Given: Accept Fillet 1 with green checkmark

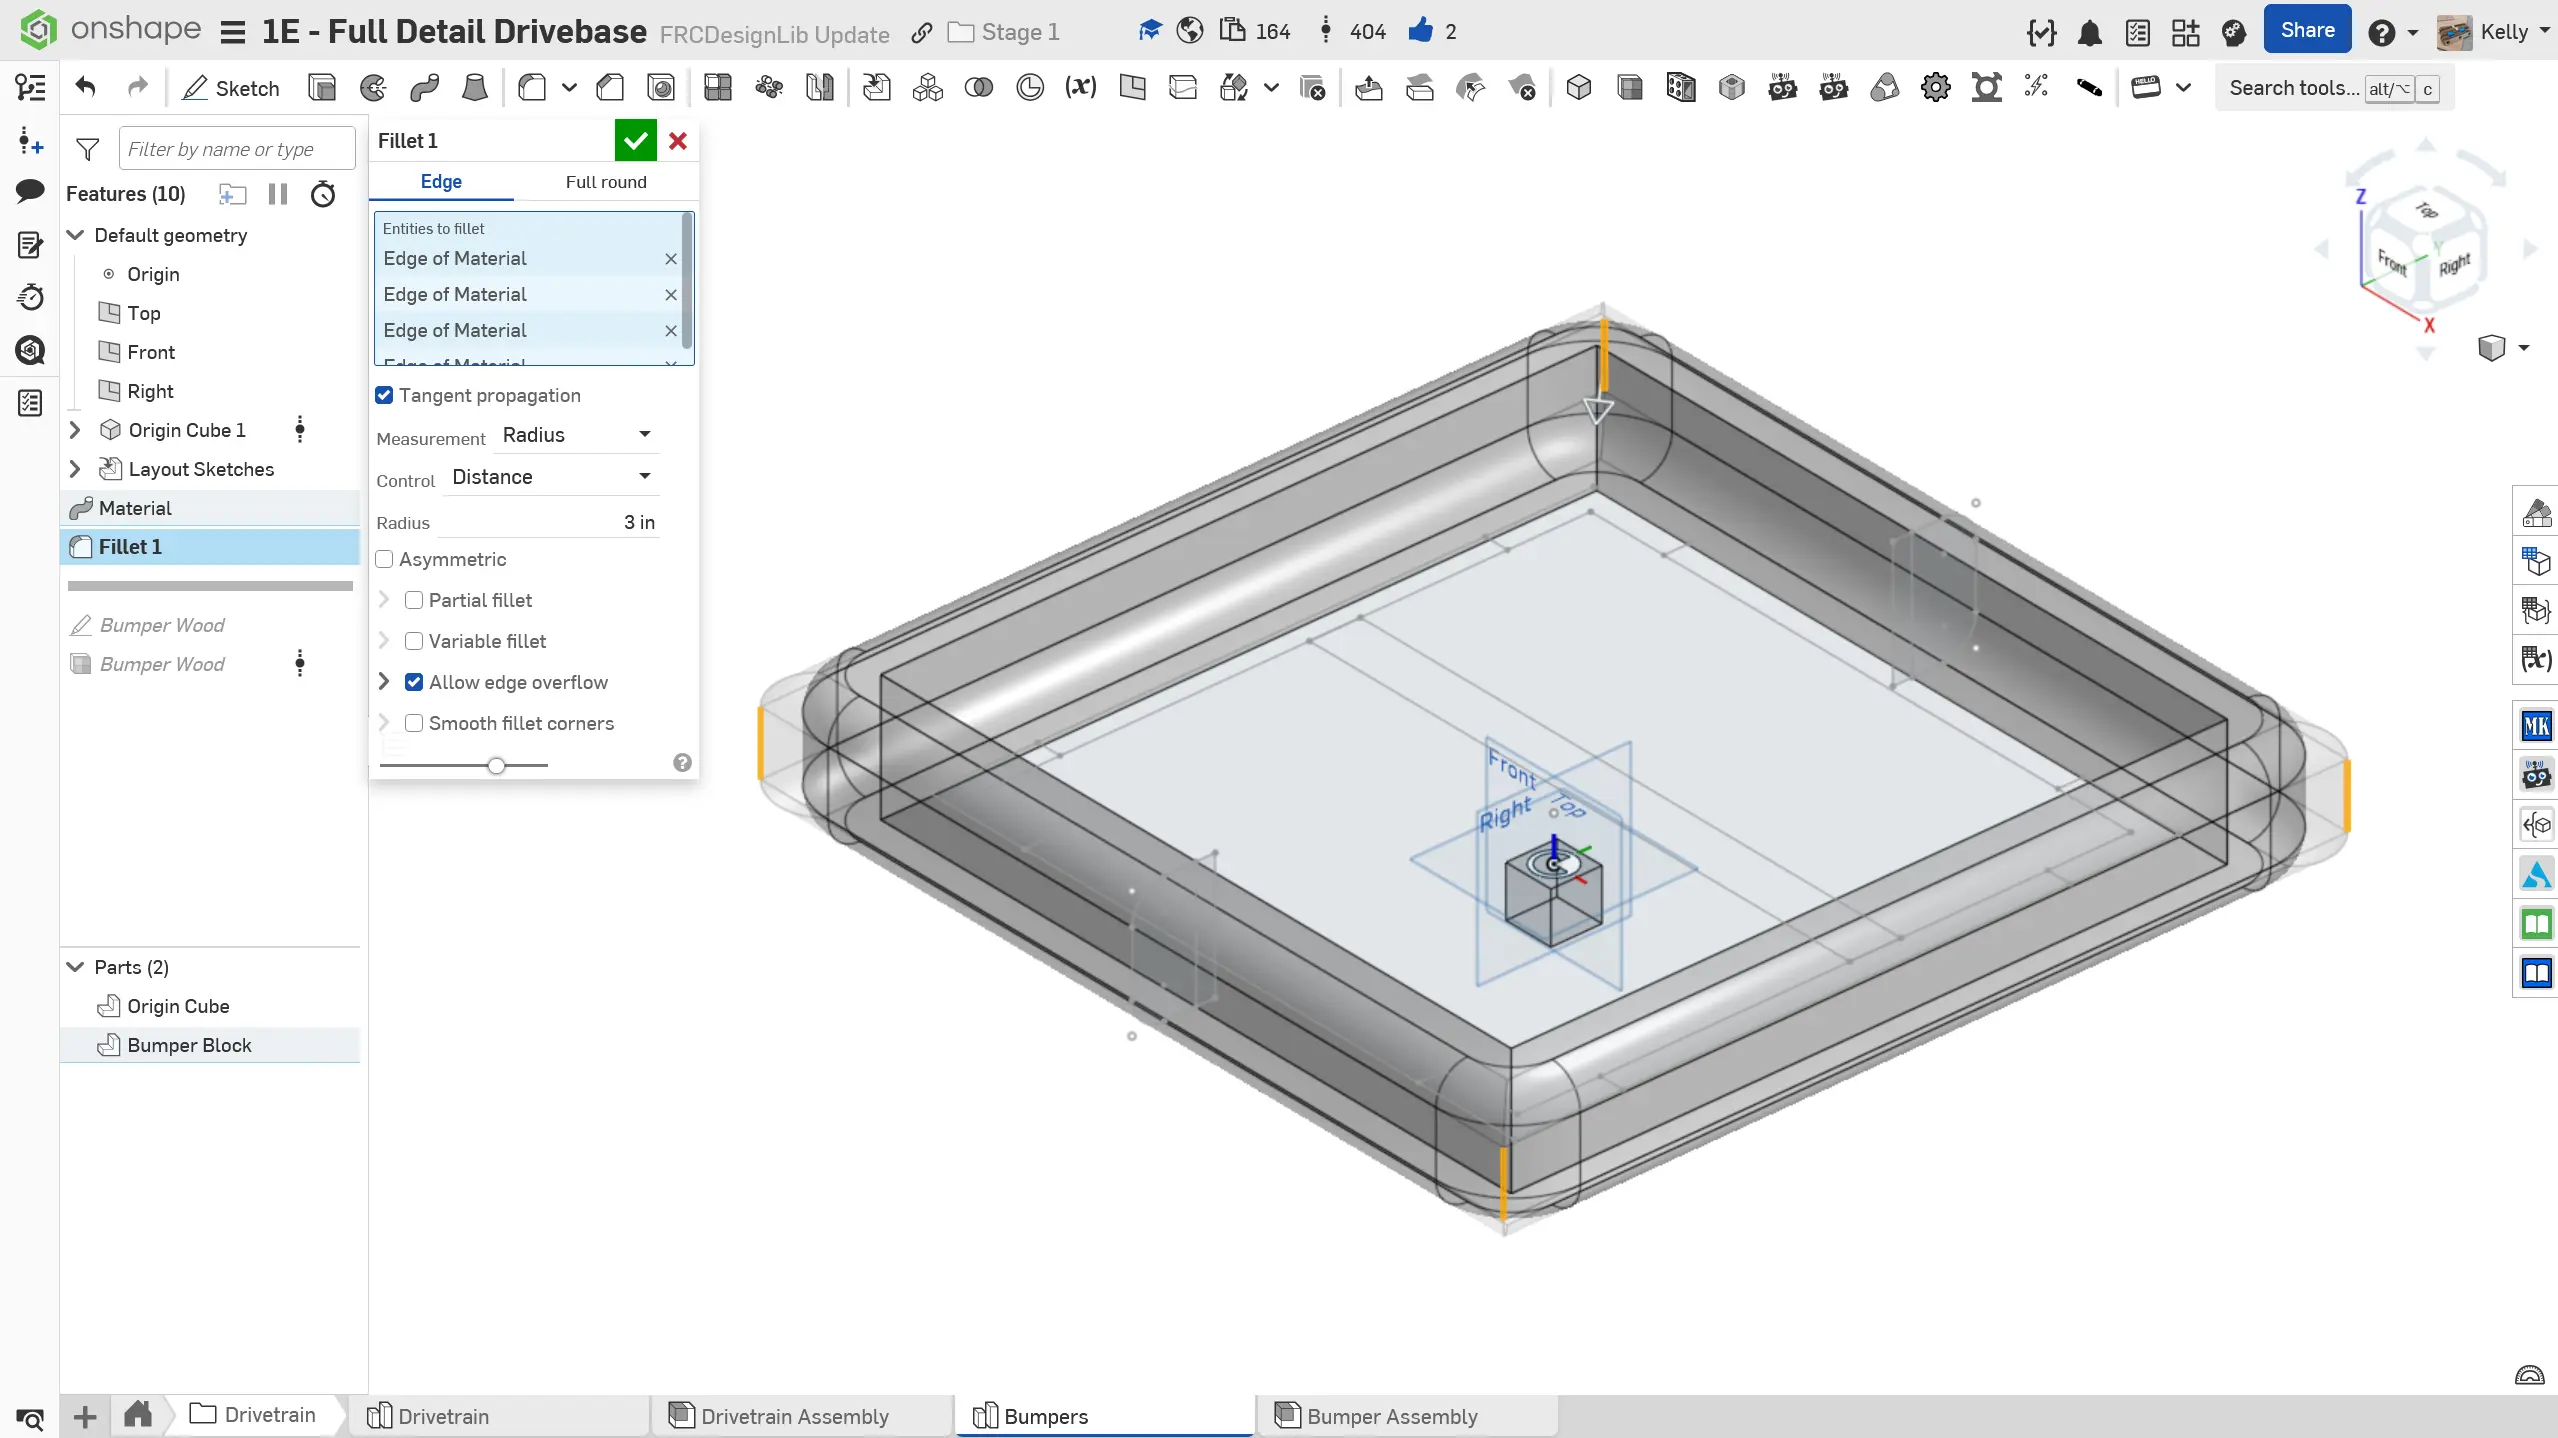Looking at the screenshot, I should [x=635, y=141].
